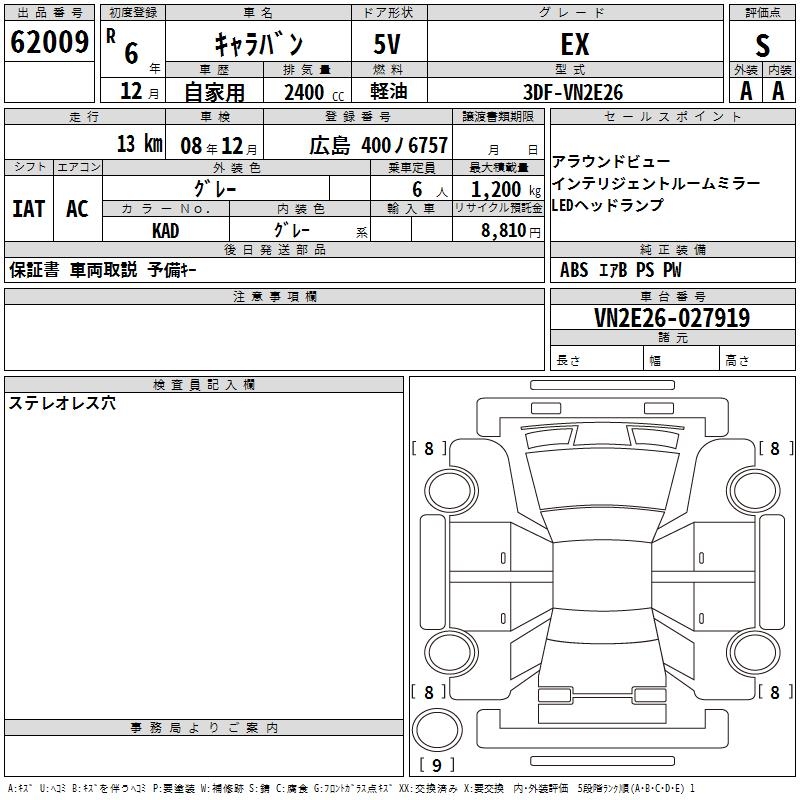Click the 幅 dimension field
This screenshot has height=800, width=800.
(681, 358)
